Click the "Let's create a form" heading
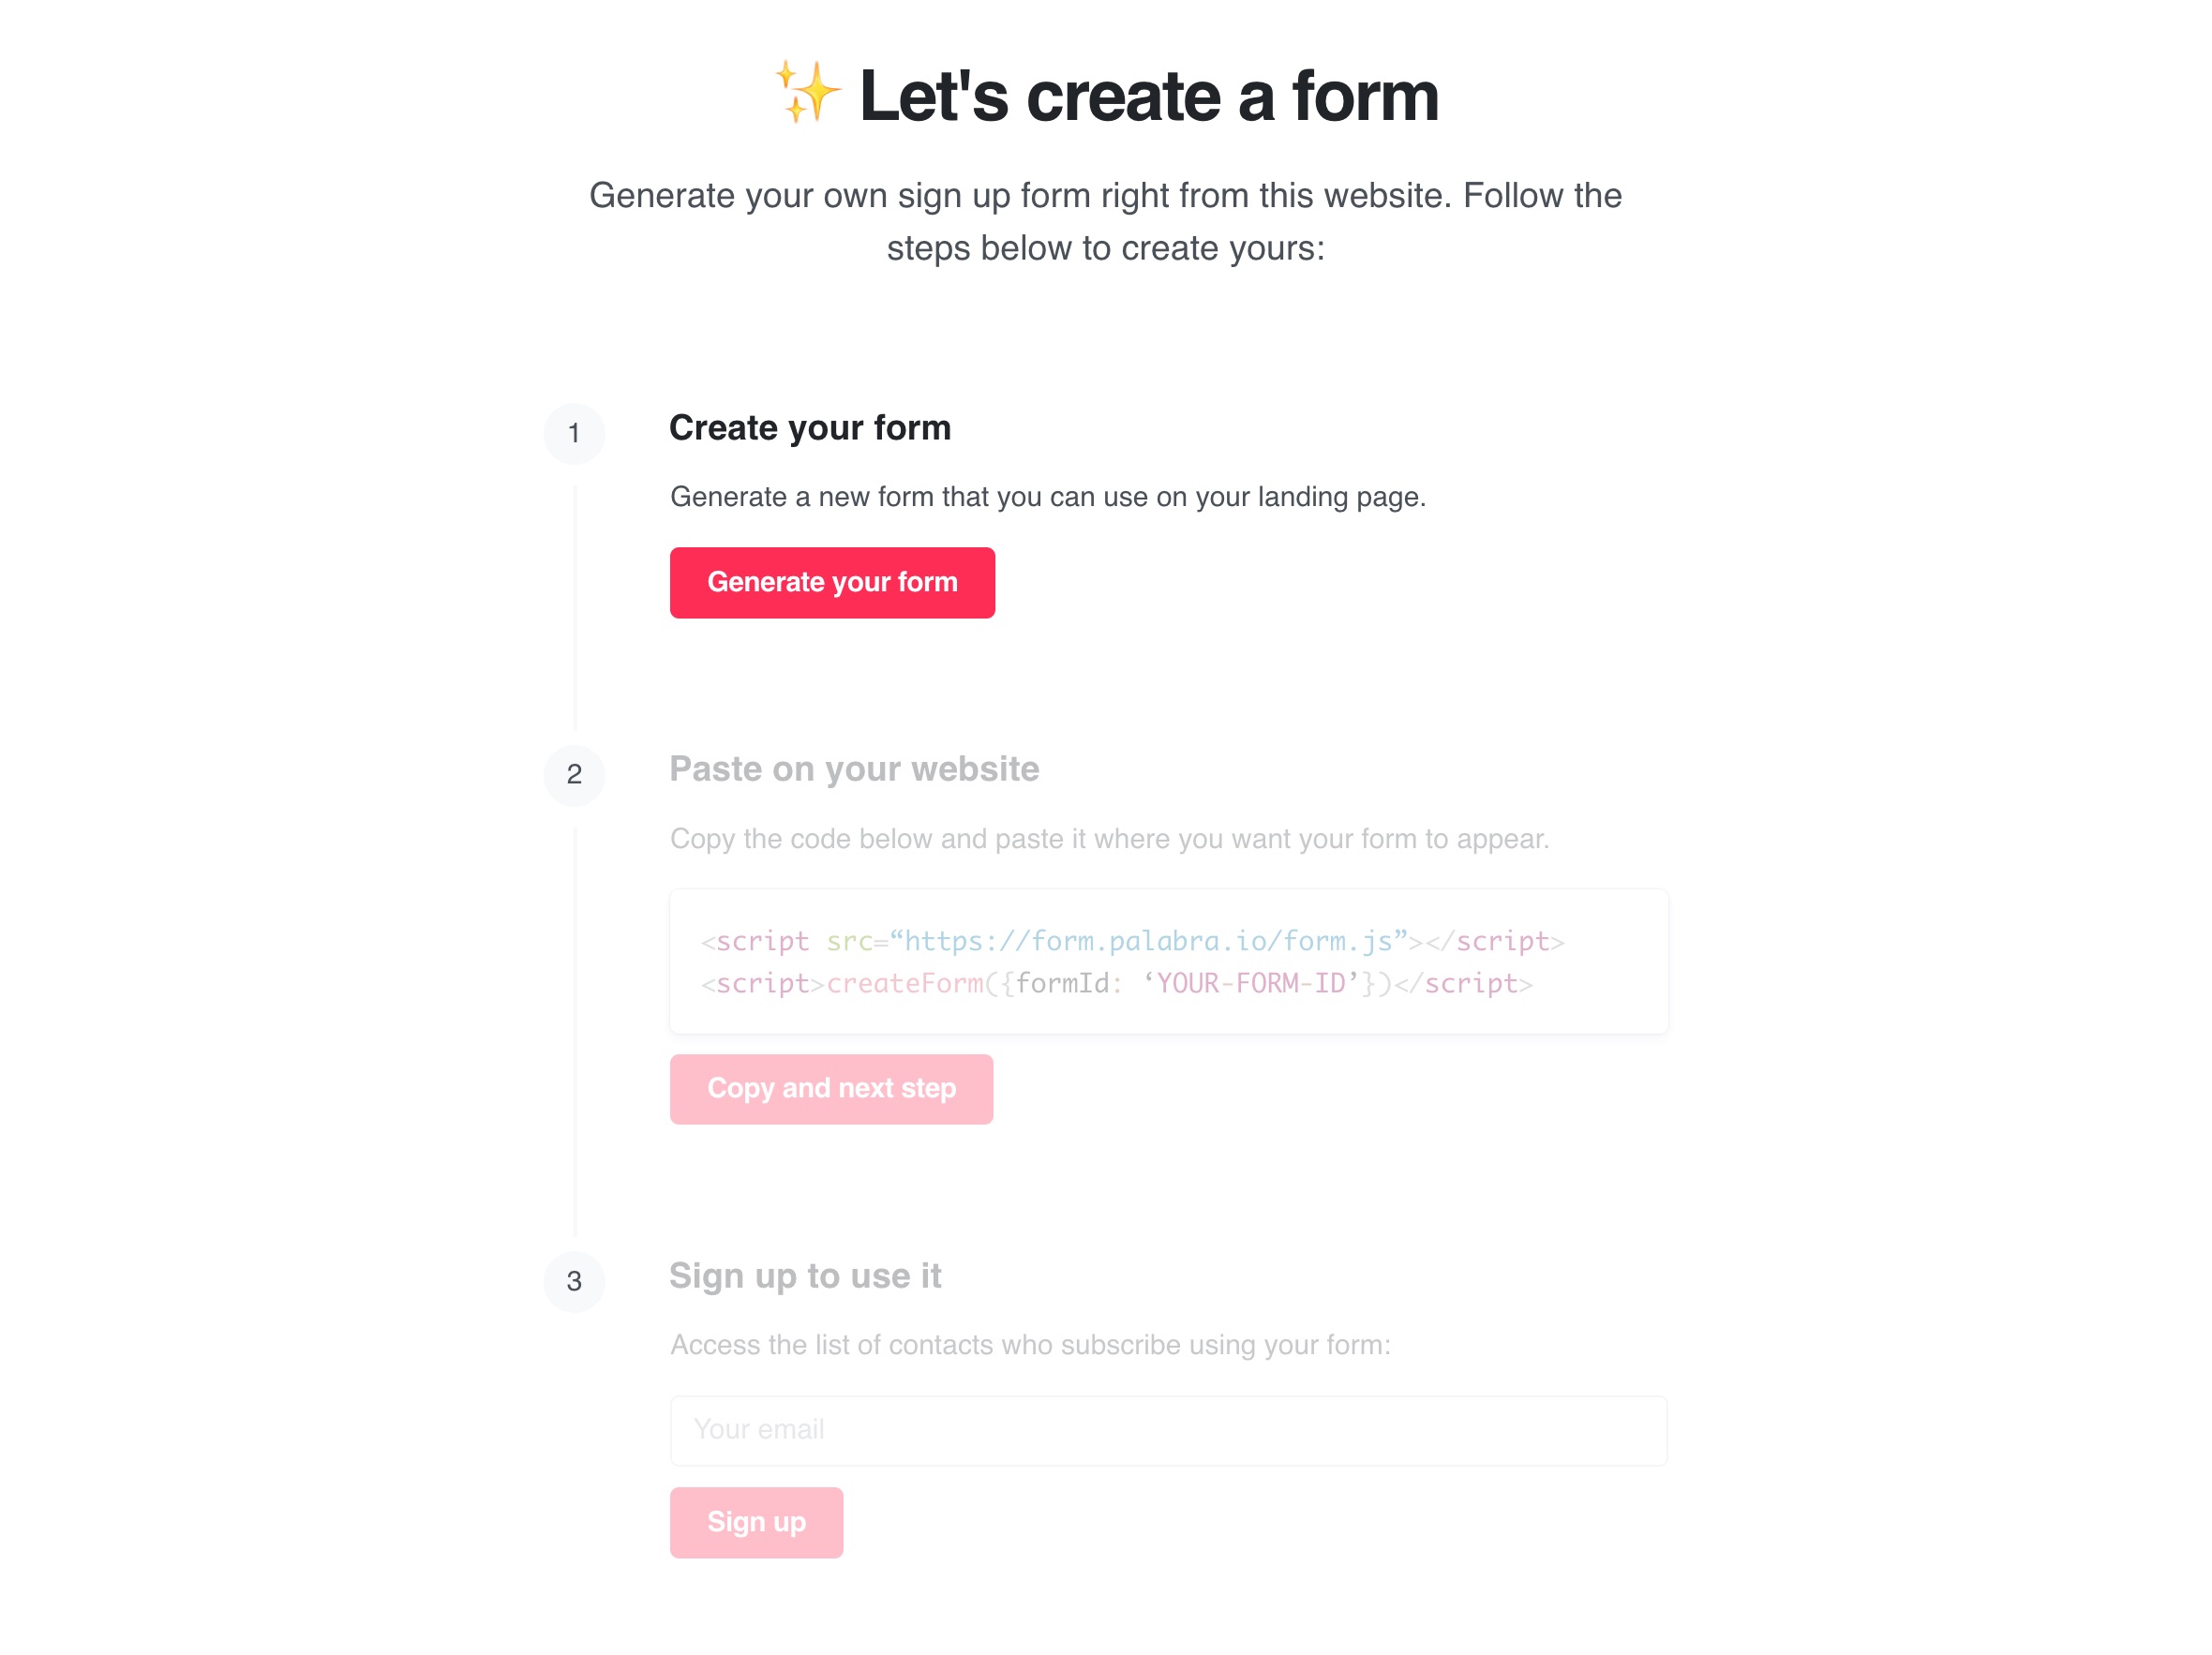 pyautogui.click(x=1149, y=96)
